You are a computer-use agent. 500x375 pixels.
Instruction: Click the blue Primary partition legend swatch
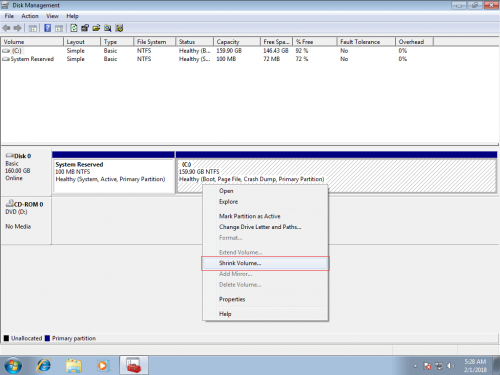(47, 338)
